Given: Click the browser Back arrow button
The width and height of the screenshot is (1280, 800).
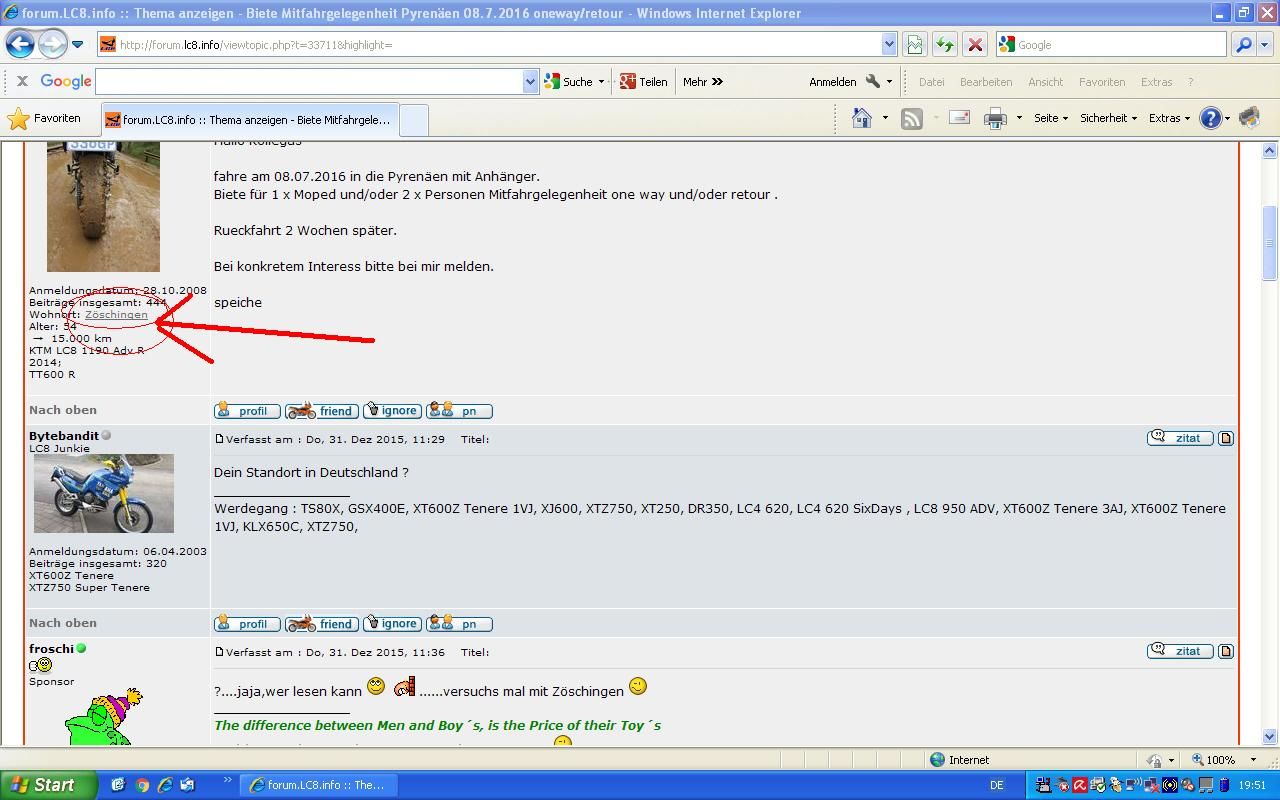Looking at the screenshot, I should coord(20,44).
